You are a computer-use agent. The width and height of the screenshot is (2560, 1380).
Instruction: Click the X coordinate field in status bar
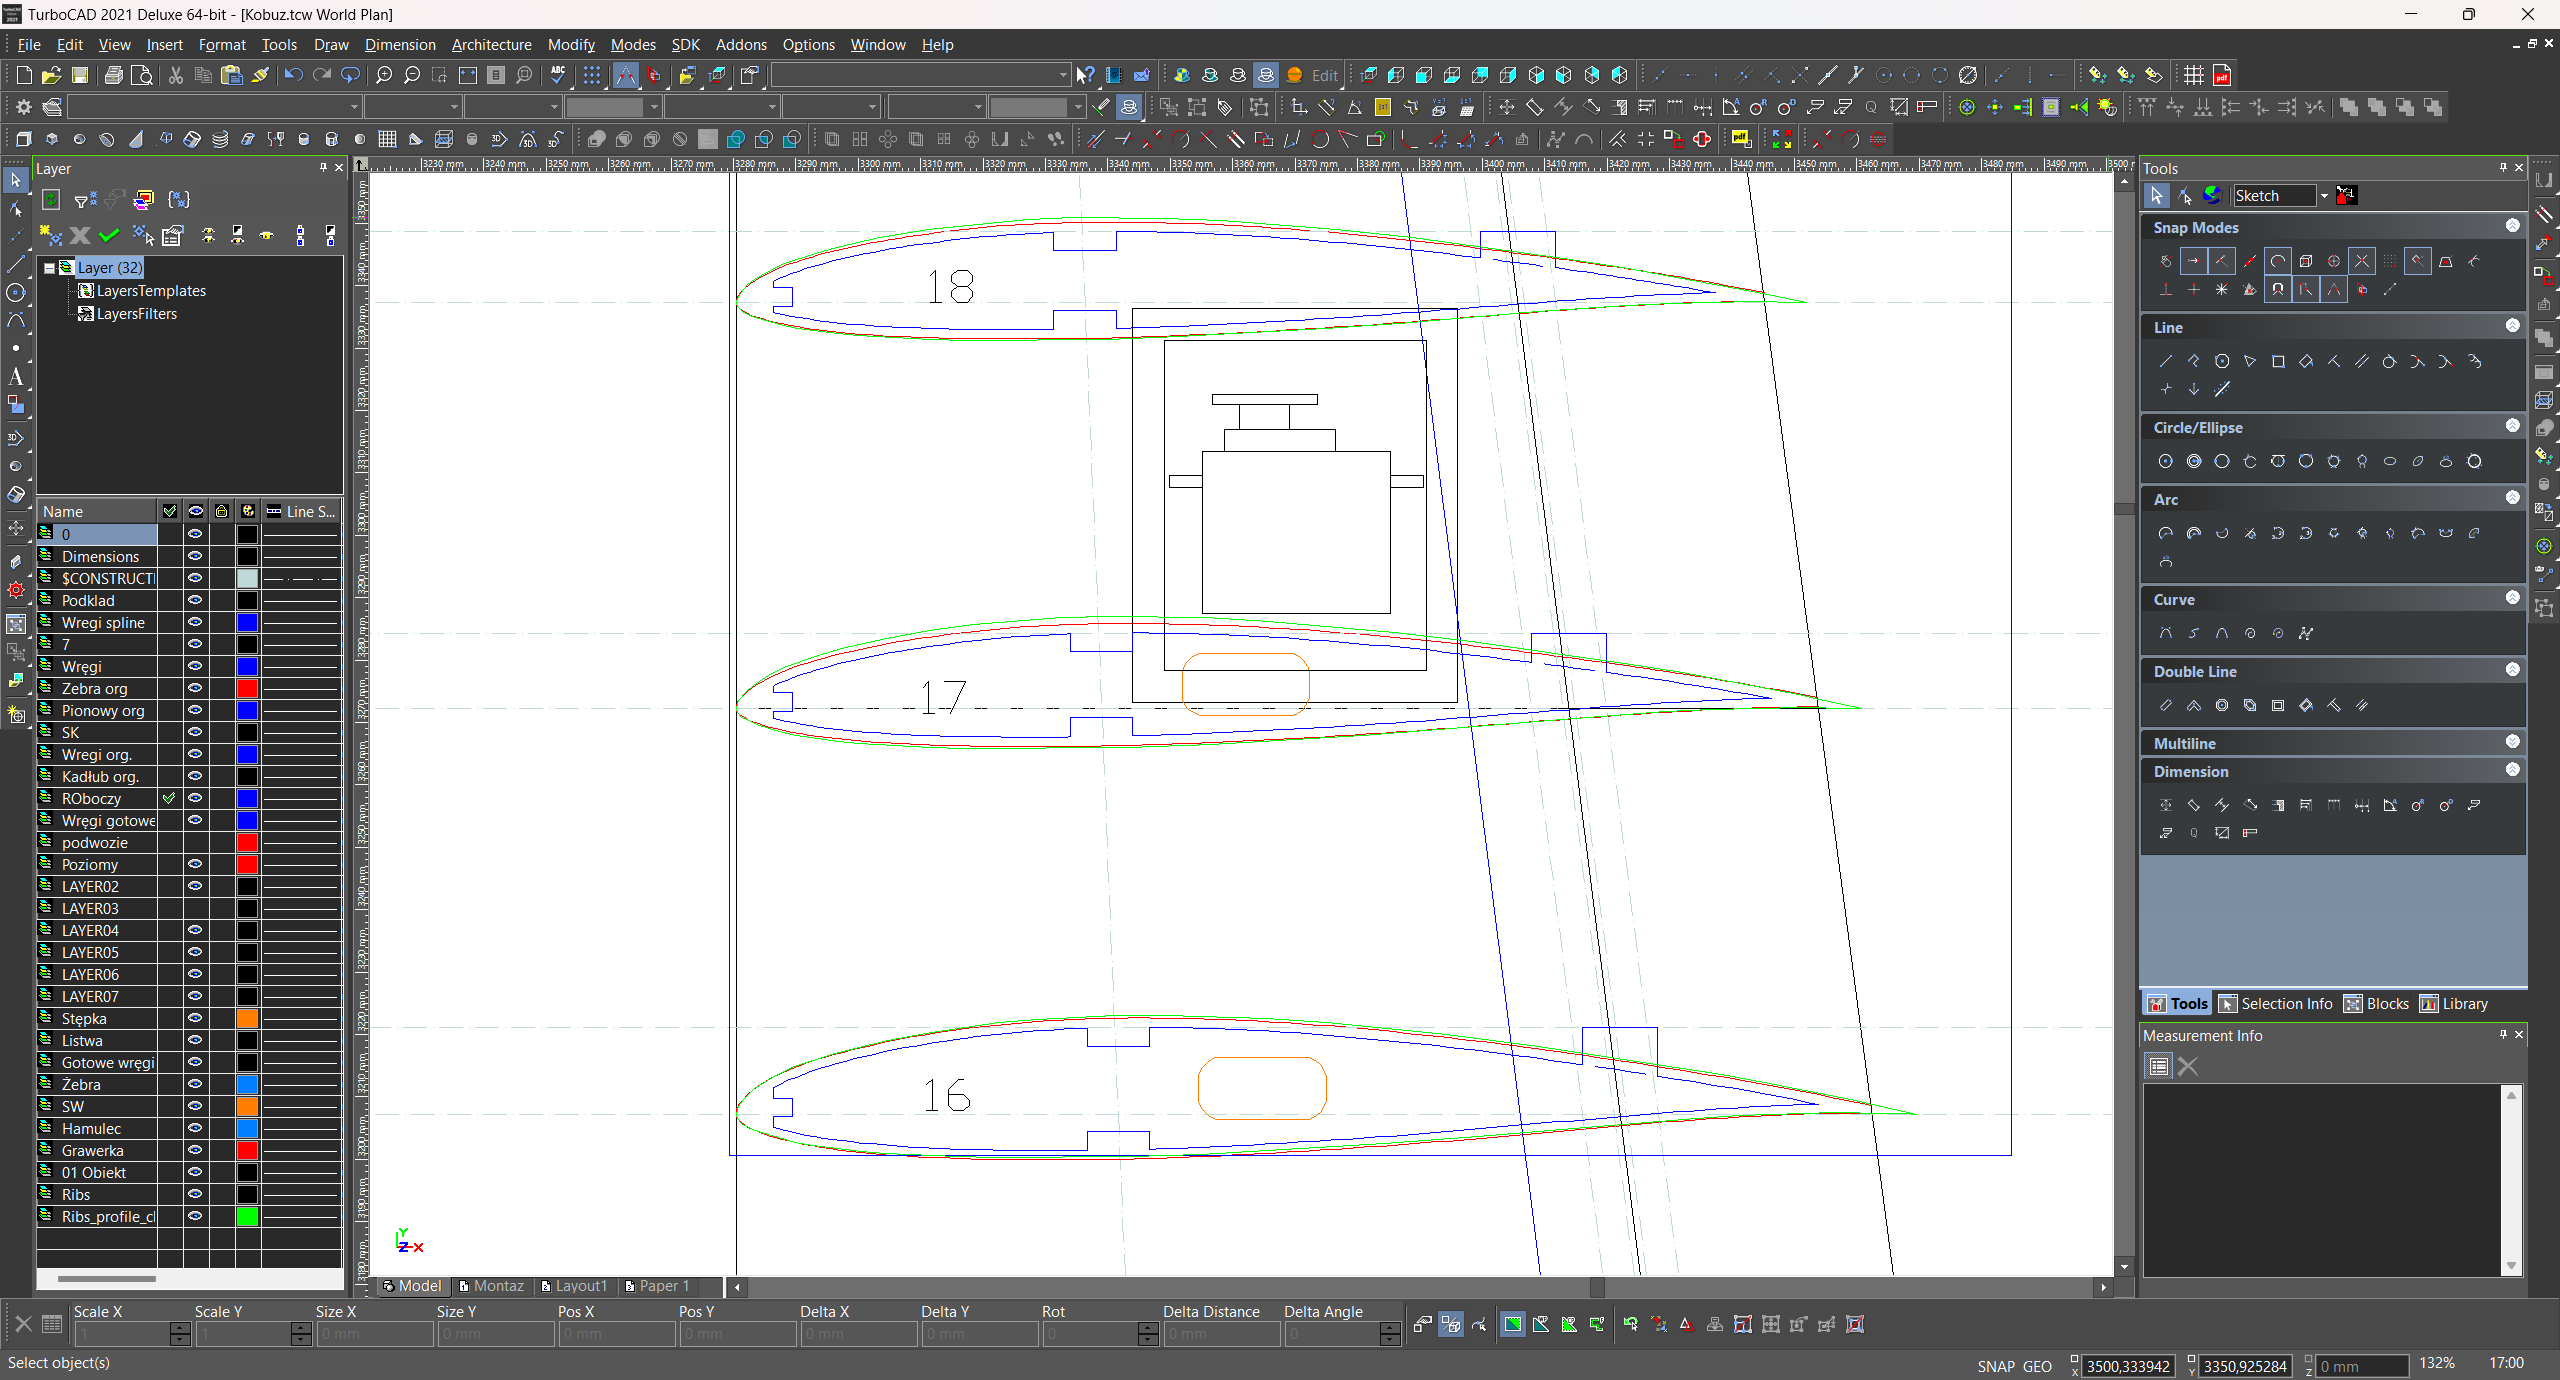pyautogui.click(x=2128, y=1366)
